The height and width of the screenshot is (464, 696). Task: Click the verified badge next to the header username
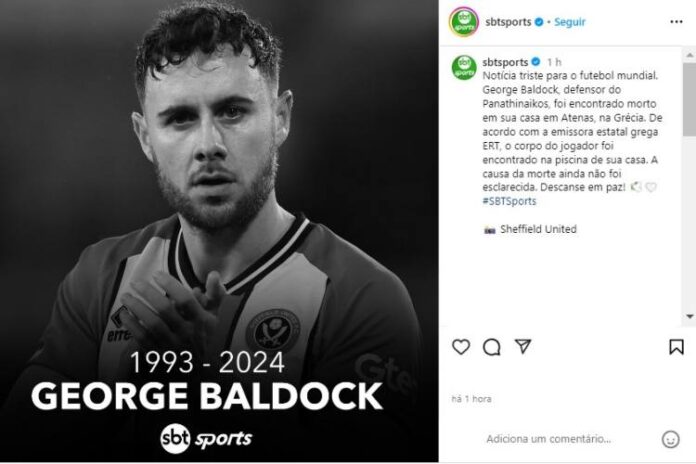click(538, 22)
